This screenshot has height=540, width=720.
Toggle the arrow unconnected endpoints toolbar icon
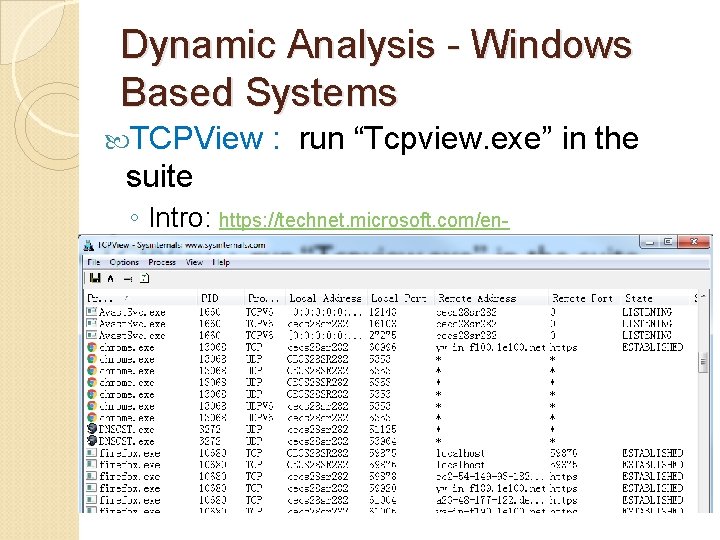point(128,278)
